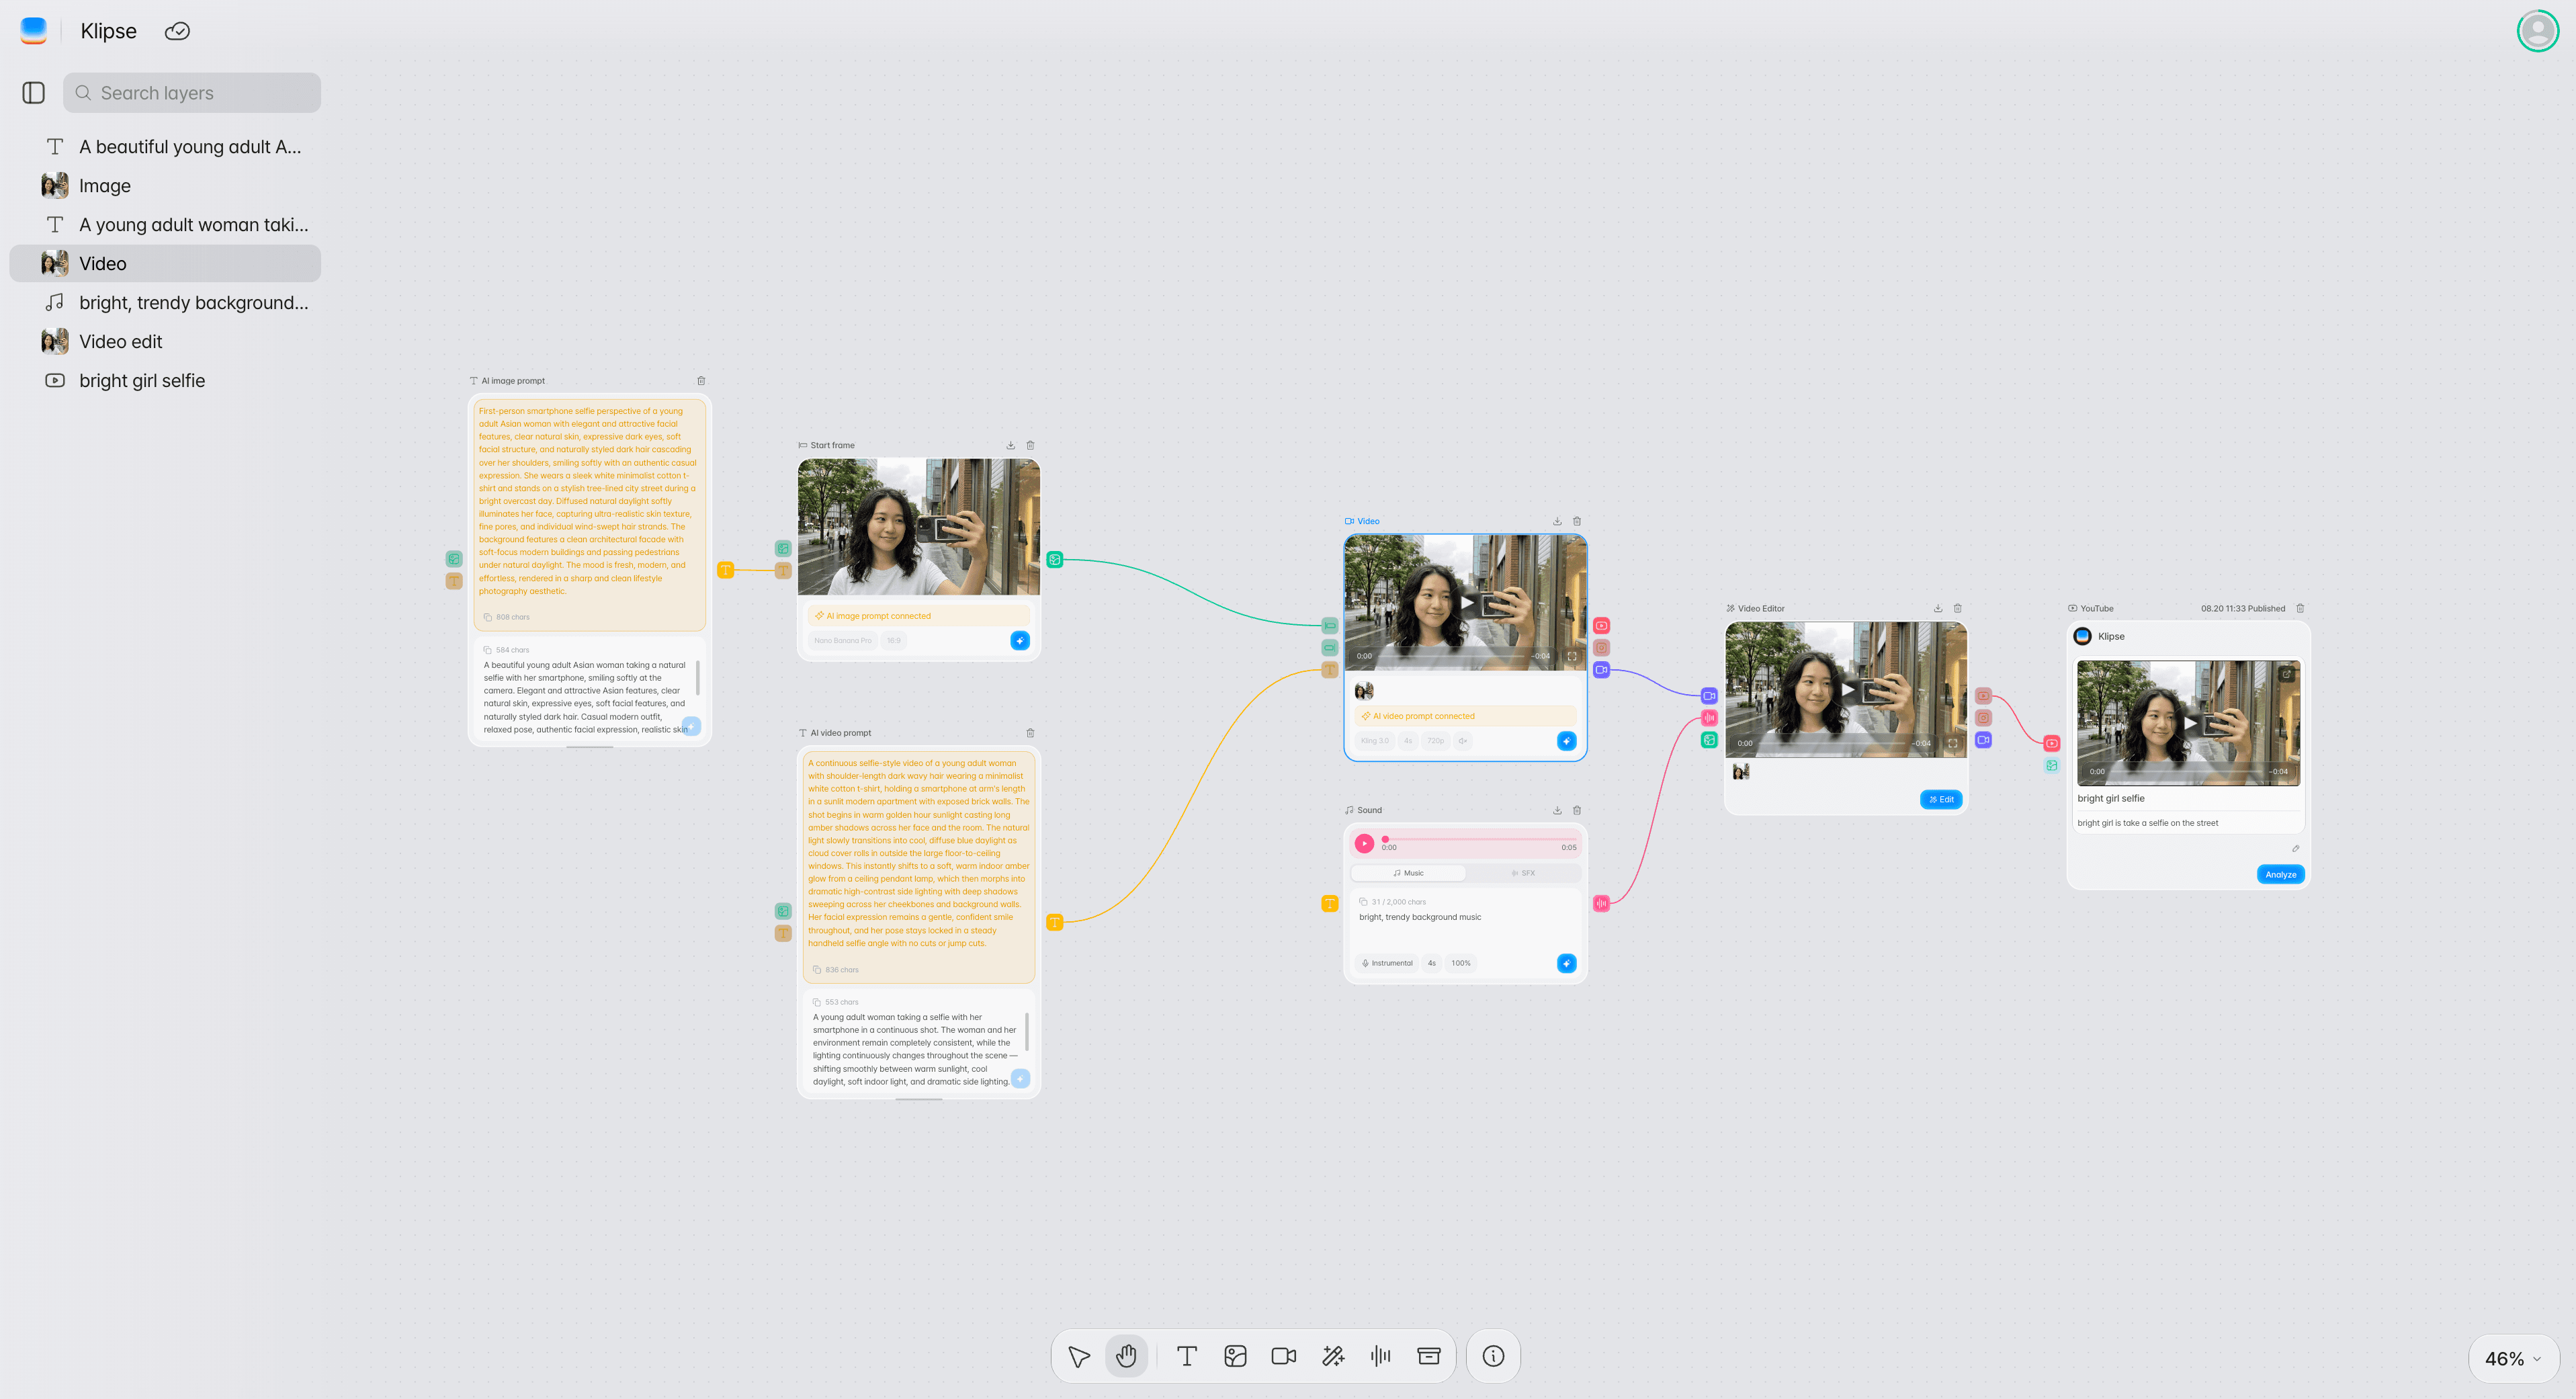Click the YouTube output port on Video node
The image size is (2576, 1399).
1601,626
